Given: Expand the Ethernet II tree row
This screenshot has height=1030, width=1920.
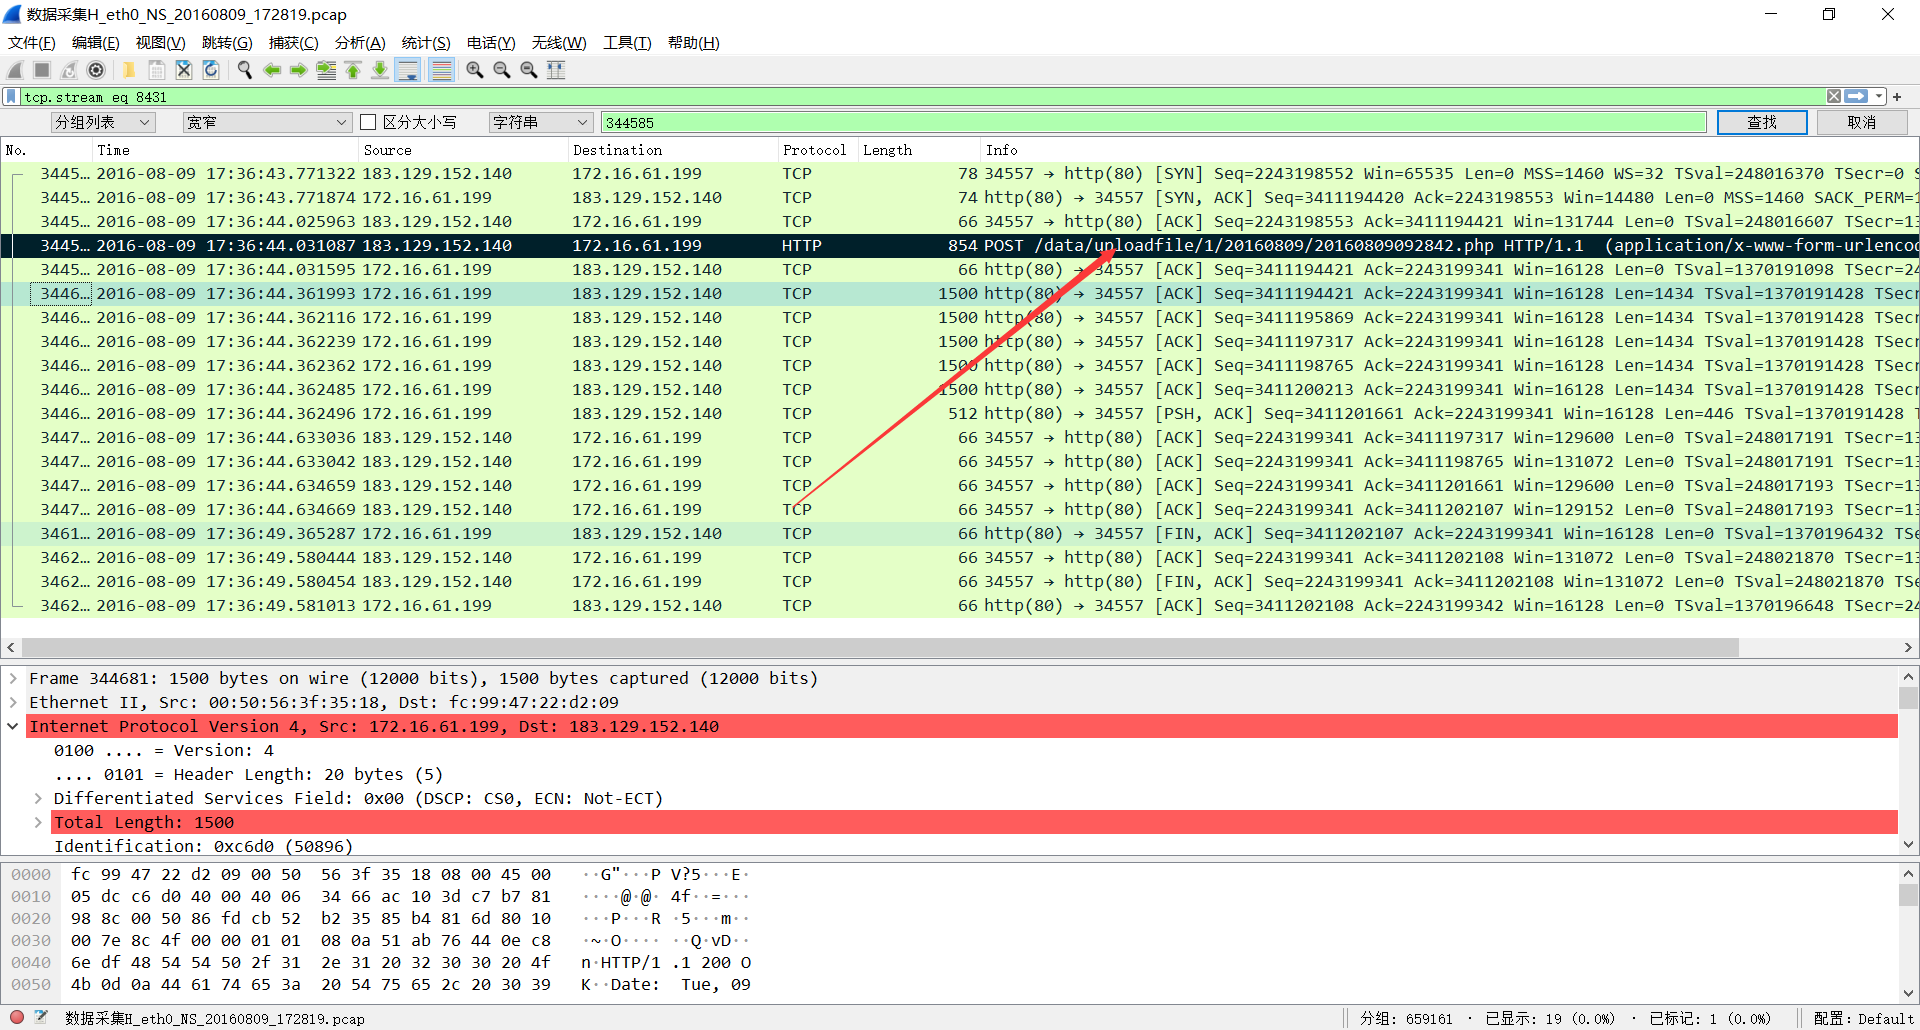Looking at the screenshot, I should coord(13,702).
